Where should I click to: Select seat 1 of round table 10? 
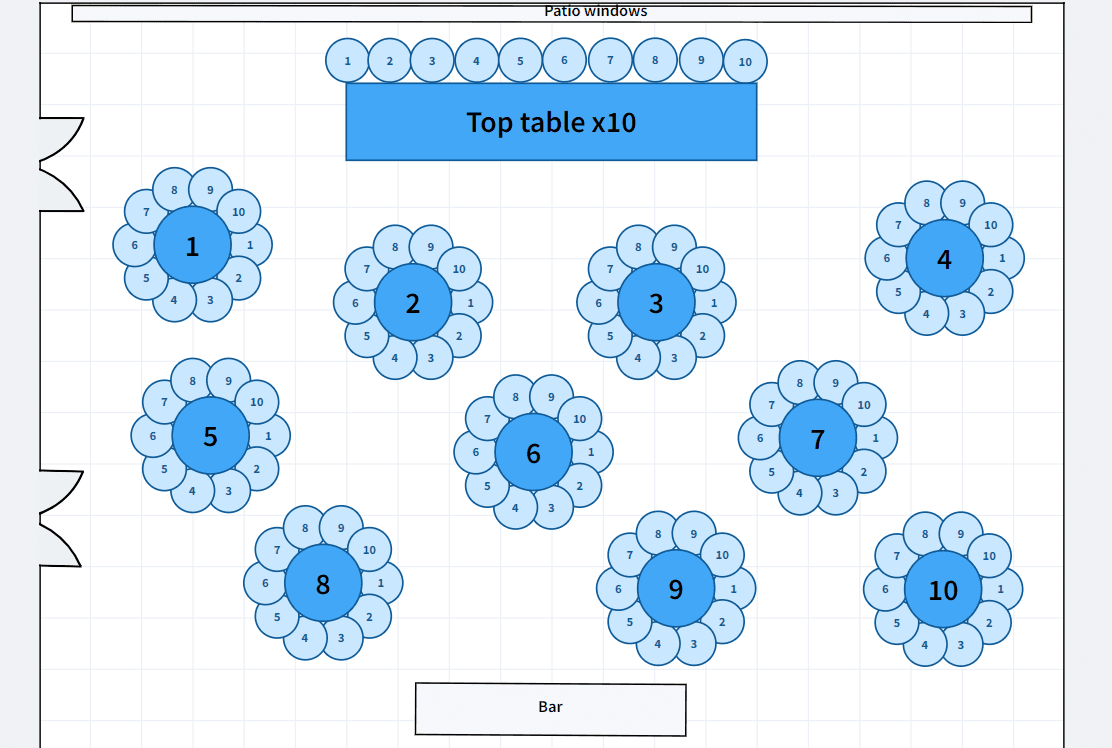(1001, 589)
